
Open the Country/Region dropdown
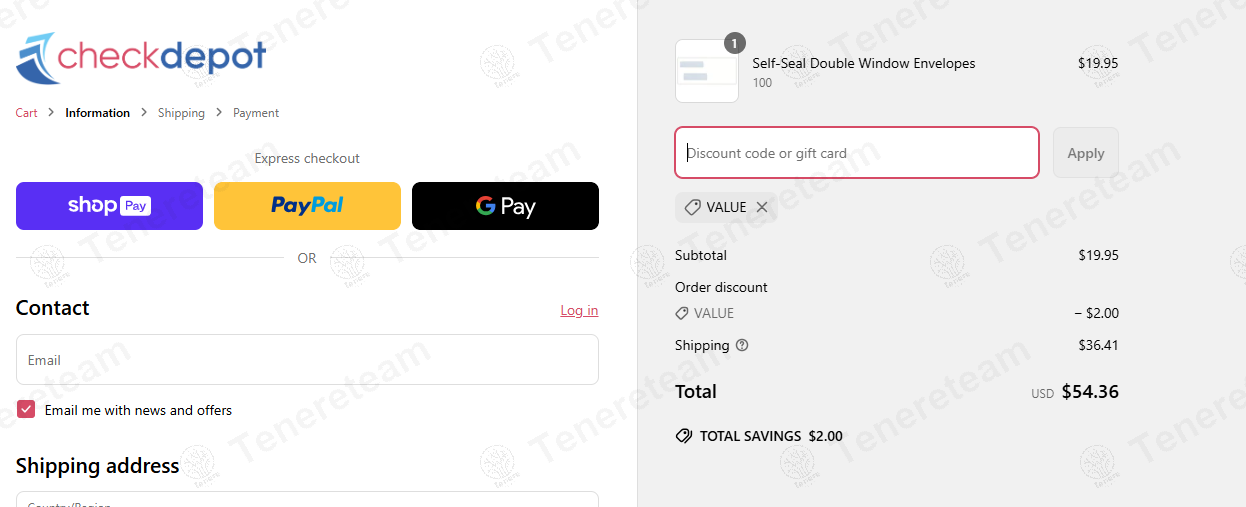(307, 499)
